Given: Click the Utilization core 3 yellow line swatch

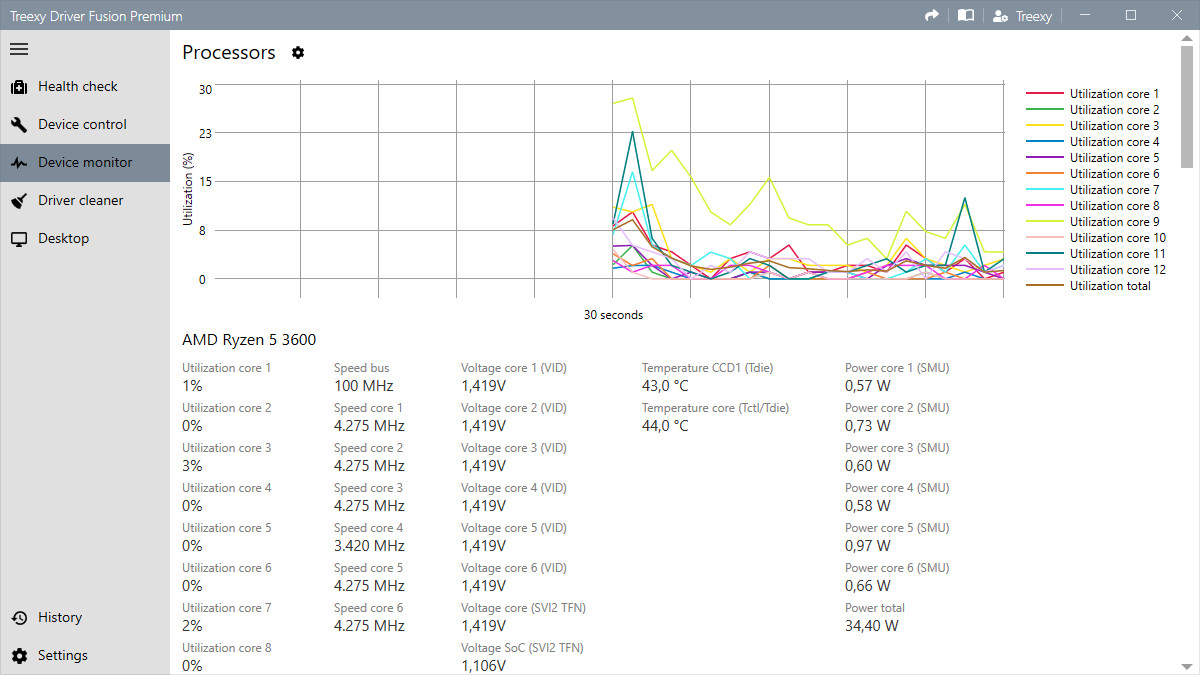Looking at the screenshot, I should pos(1044,126).
